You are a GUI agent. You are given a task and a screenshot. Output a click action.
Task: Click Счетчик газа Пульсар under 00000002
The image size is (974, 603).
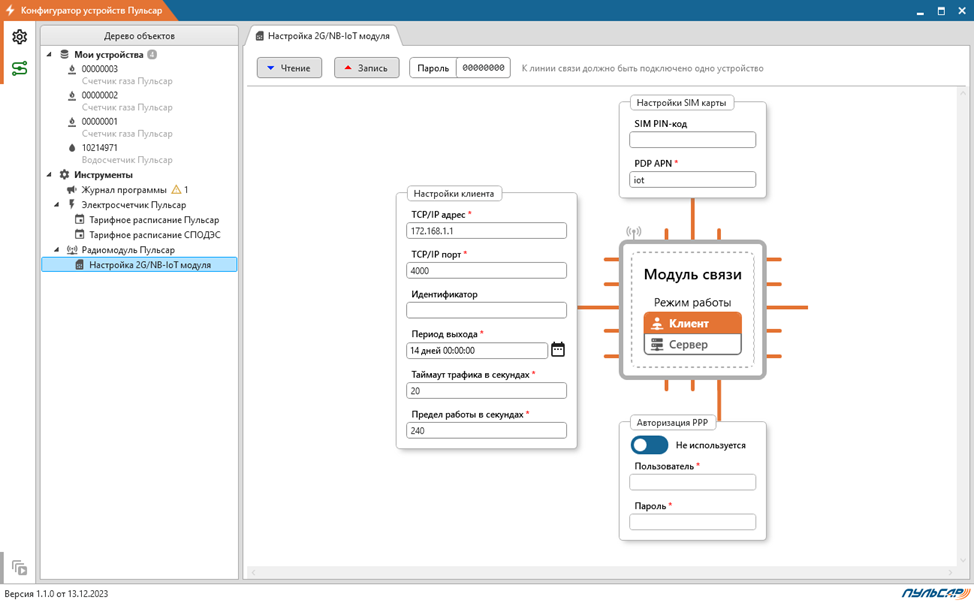(127, 107)
